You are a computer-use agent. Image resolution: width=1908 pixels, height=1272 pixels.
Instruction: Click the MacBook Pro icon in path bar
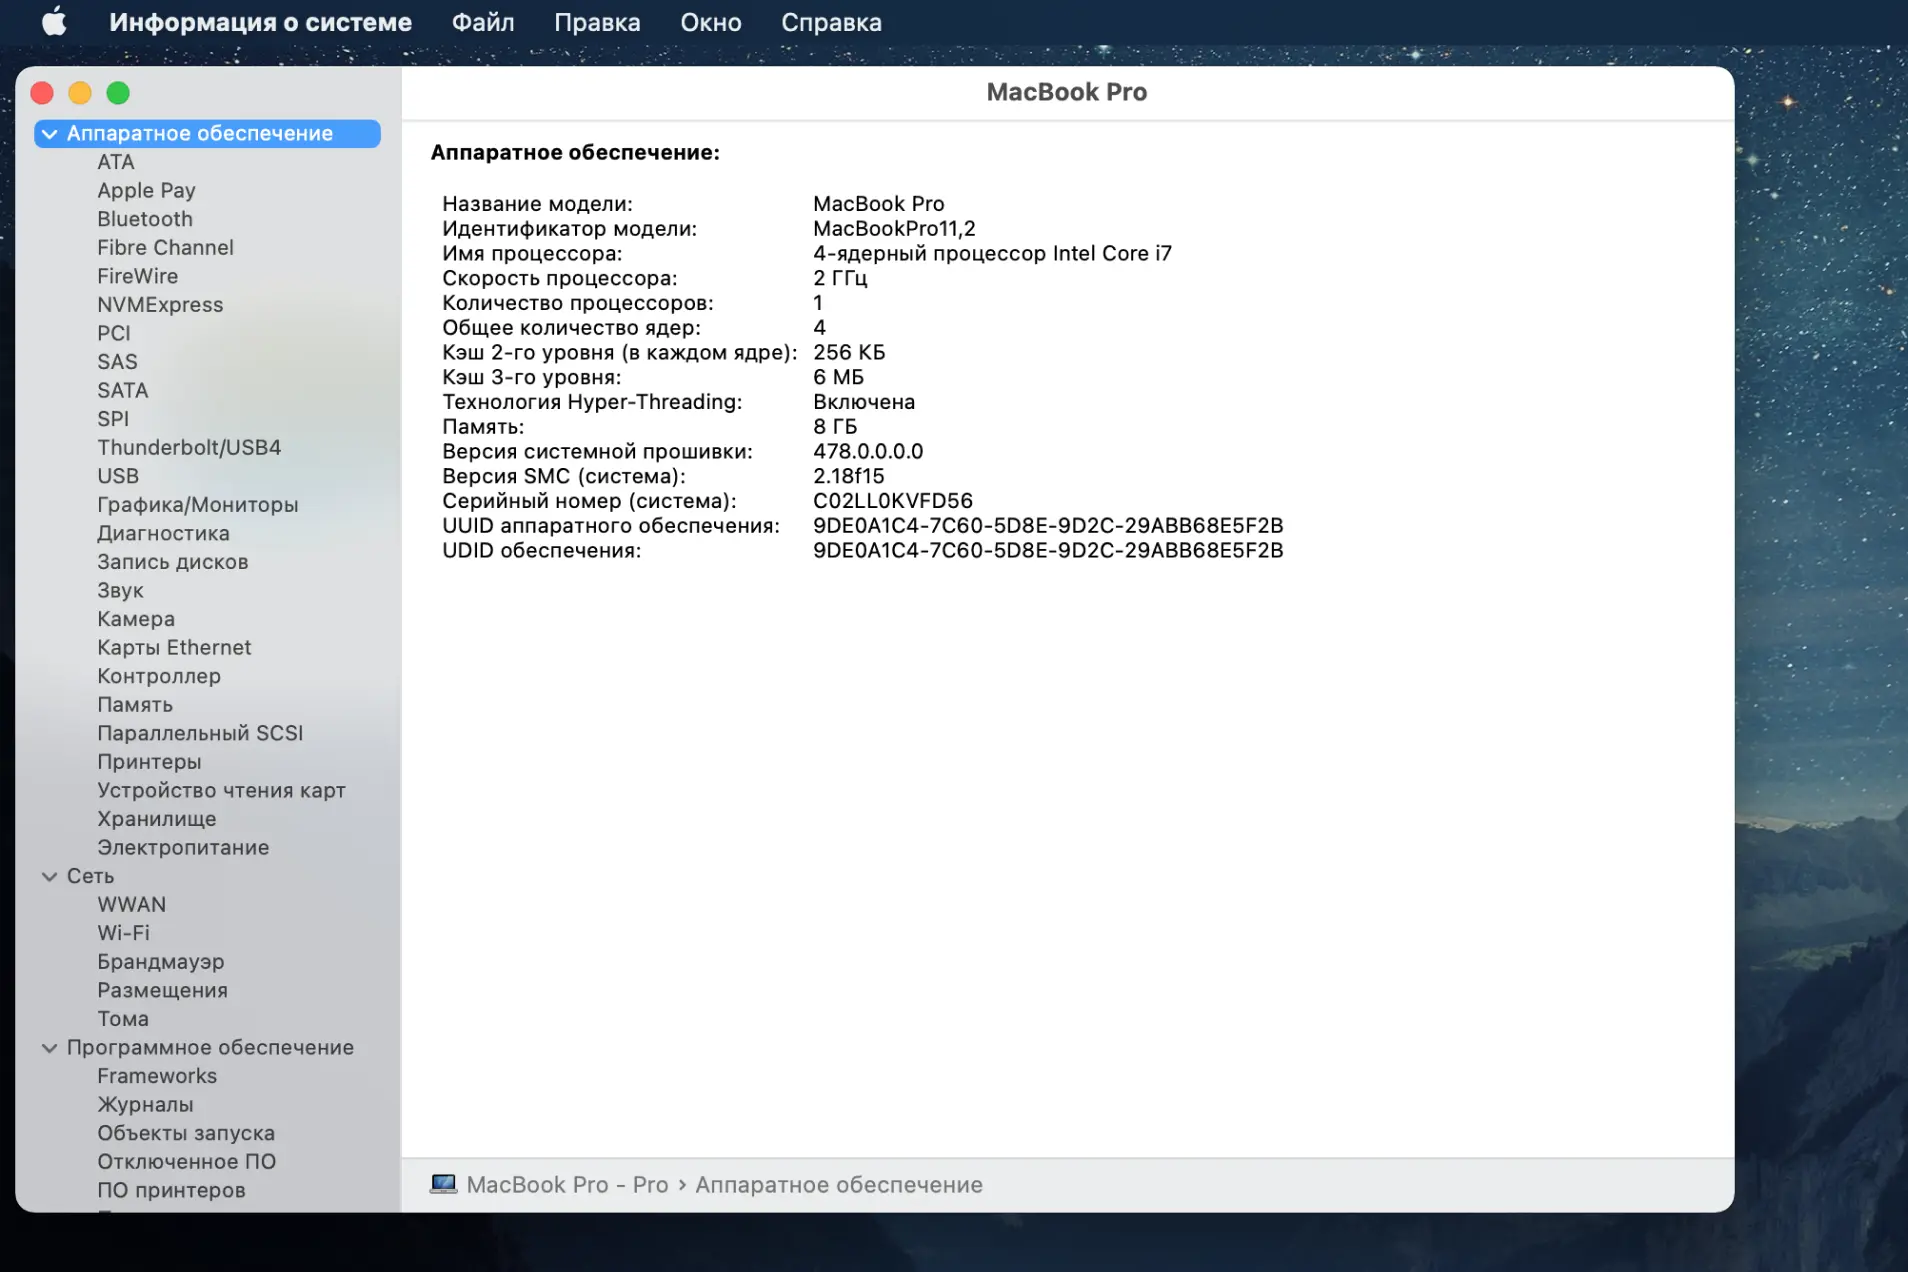443,1184
